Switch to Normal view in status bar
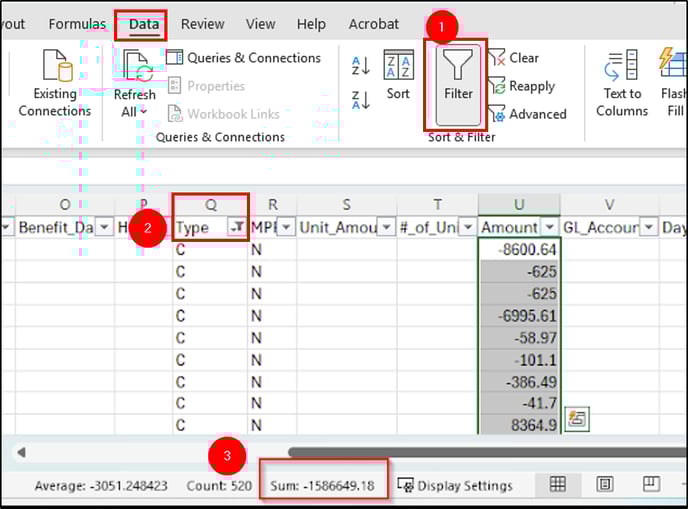Image resolution: width=688 pixels, height=509 pixels. [558, 485]
